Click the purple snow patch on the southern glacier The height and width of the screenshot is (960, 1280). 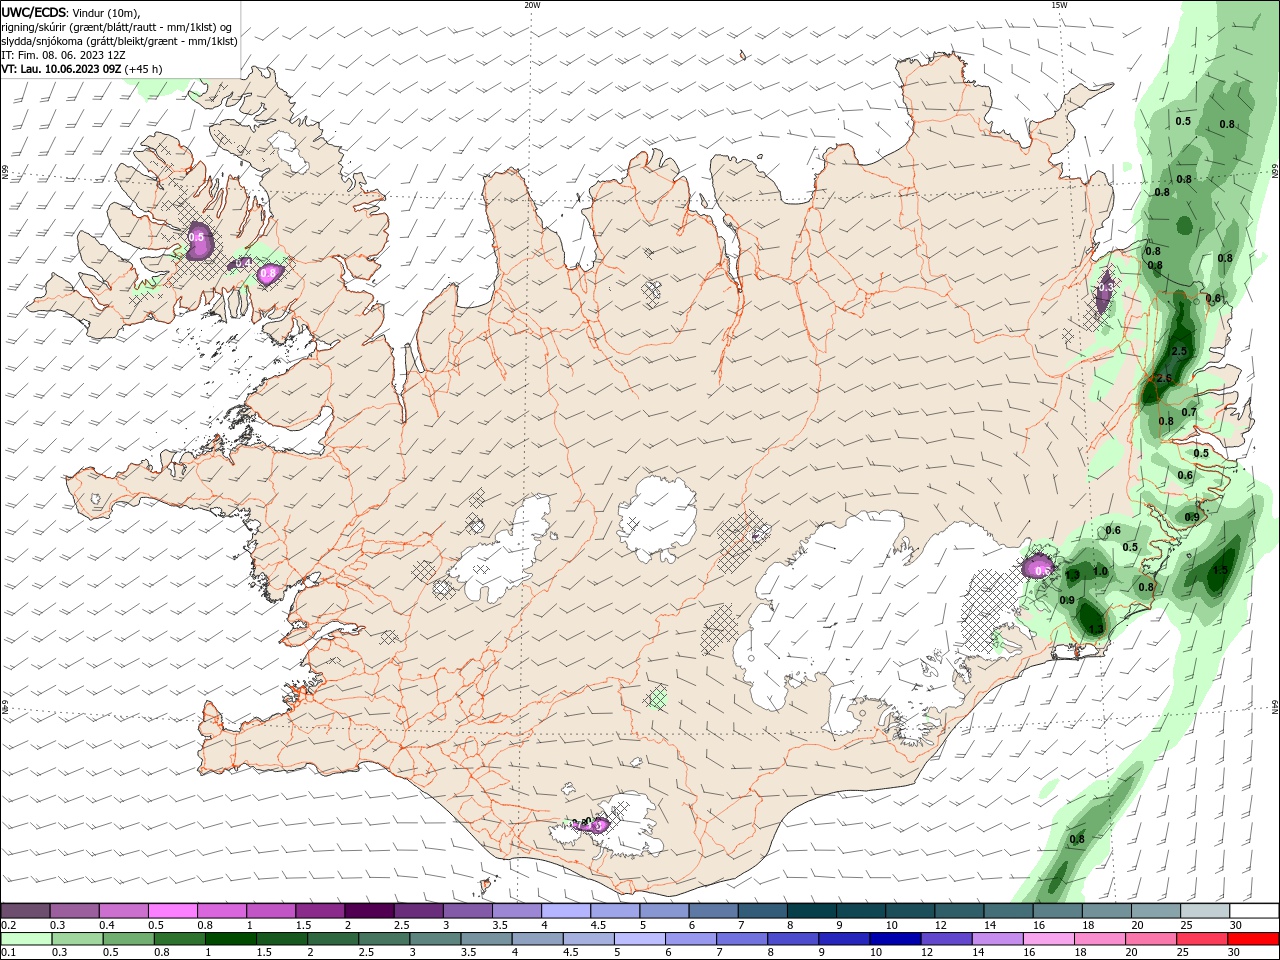coord(595,825)
